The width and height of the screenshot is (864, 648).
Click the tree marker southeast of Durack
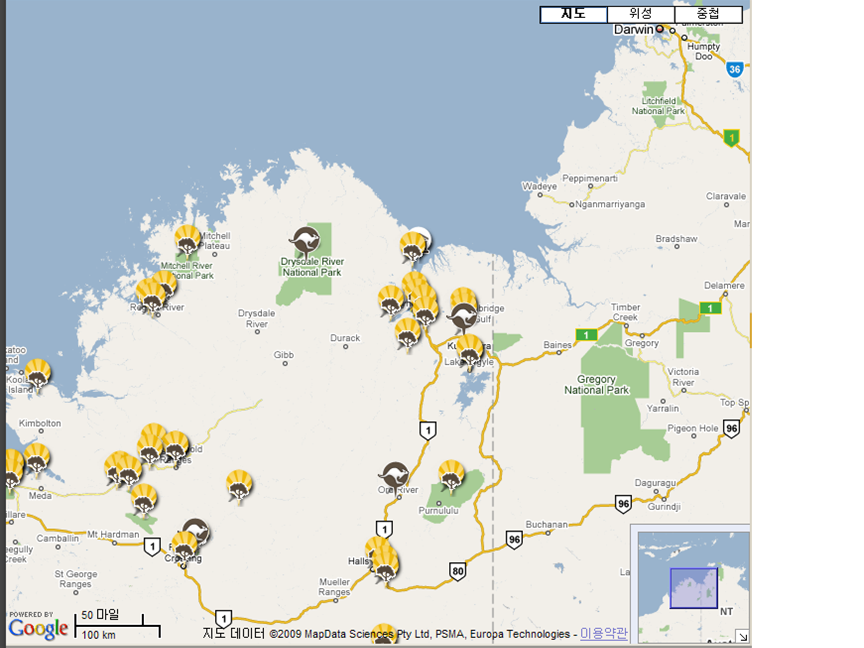tap(408, 334)
